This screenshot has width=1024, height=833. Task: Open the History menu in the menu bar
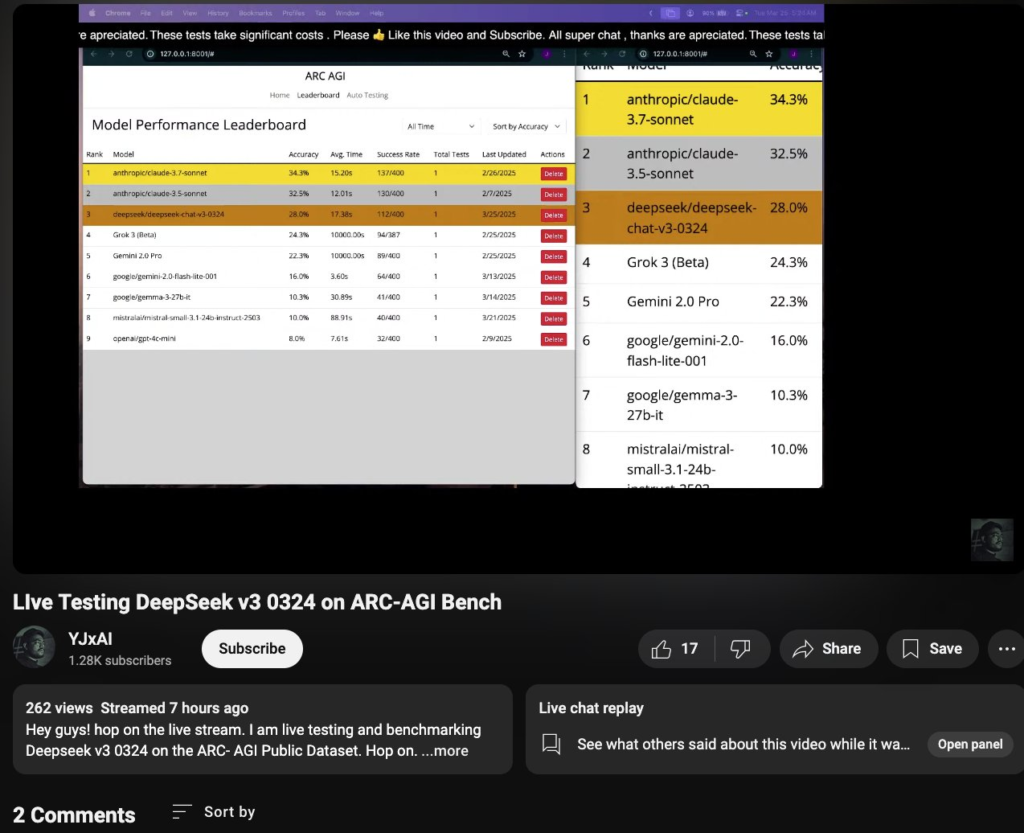pos(218,13)
